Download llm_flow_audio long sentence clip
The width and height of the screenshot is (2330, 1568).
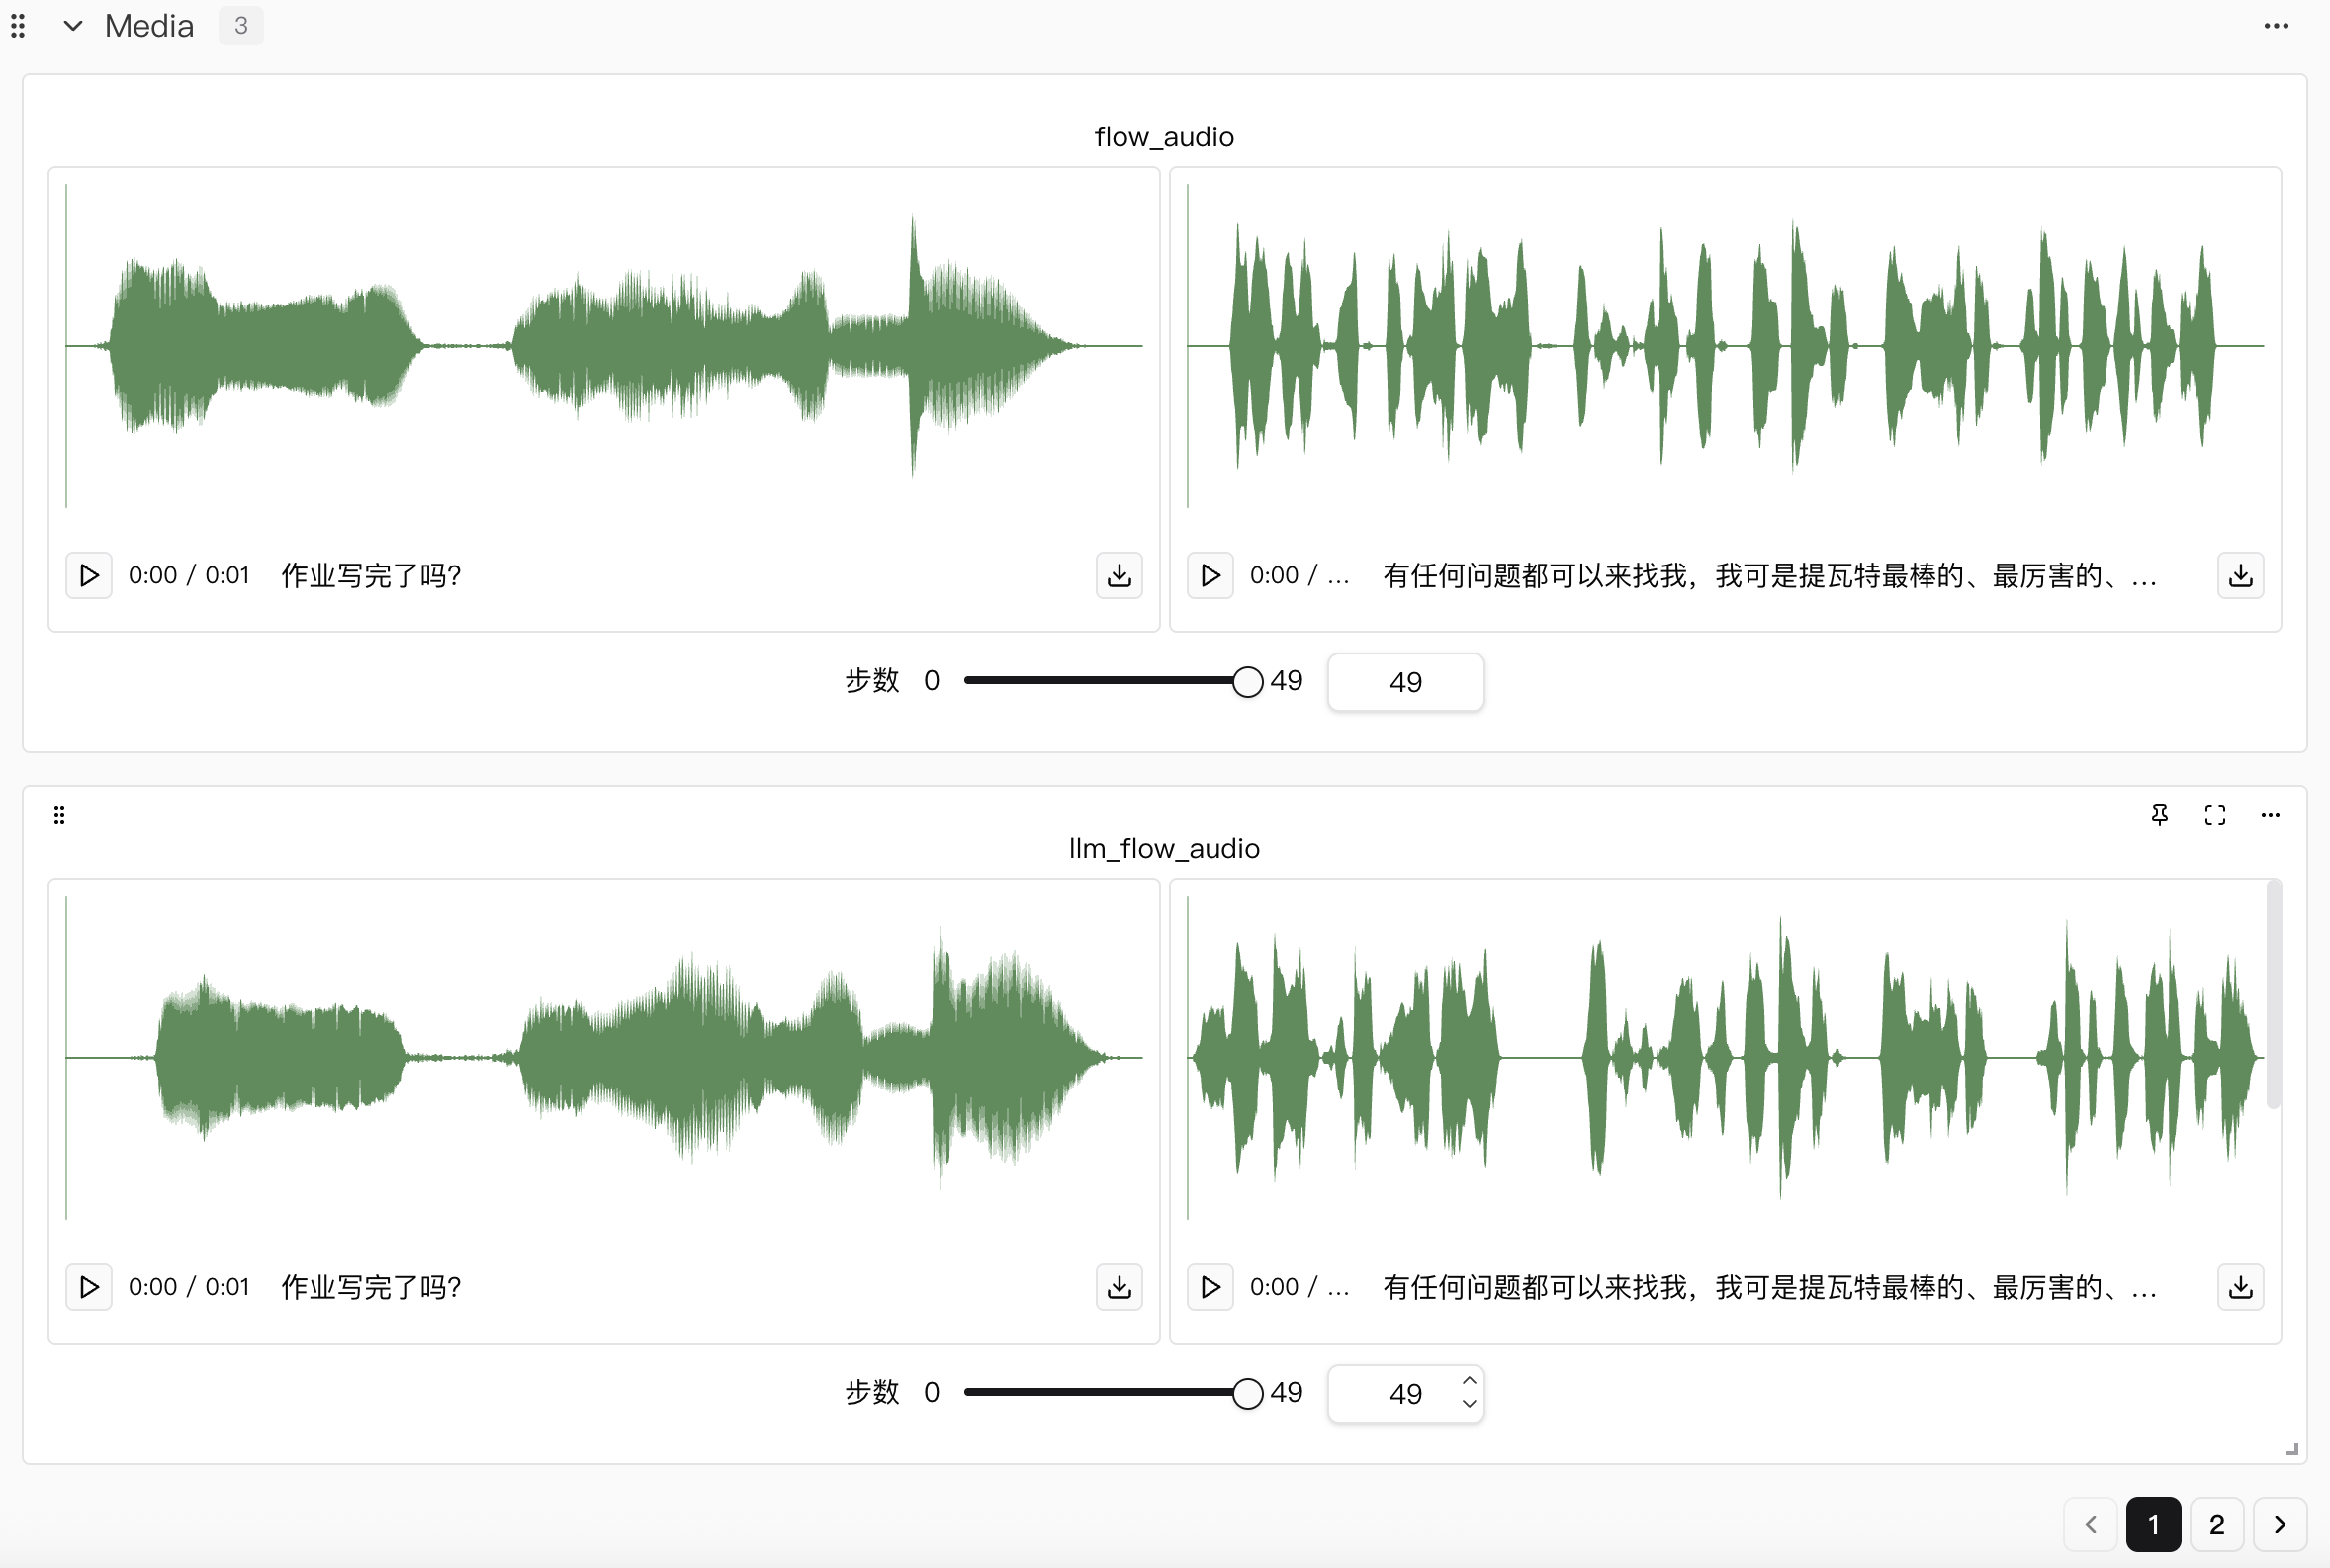(2240, 1287)
